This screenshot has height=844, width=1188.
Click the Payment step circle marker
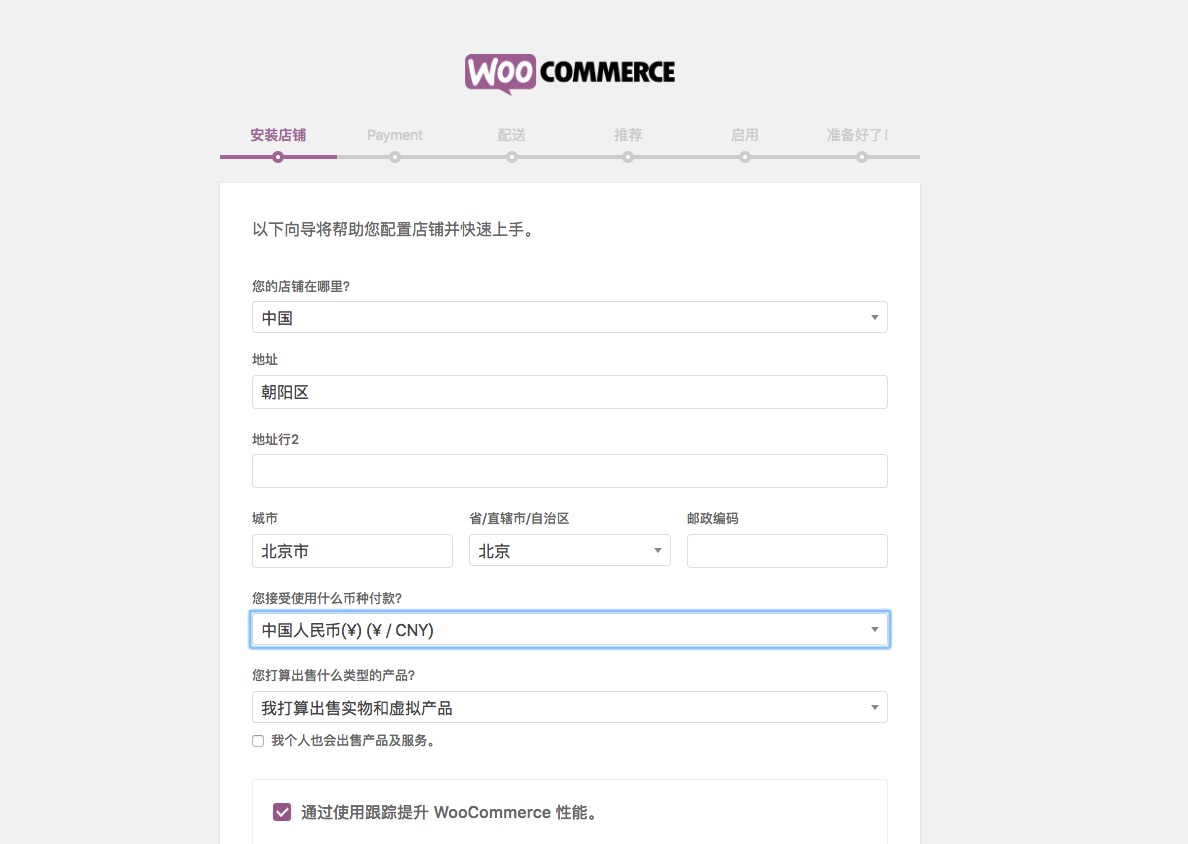[395, 157]
